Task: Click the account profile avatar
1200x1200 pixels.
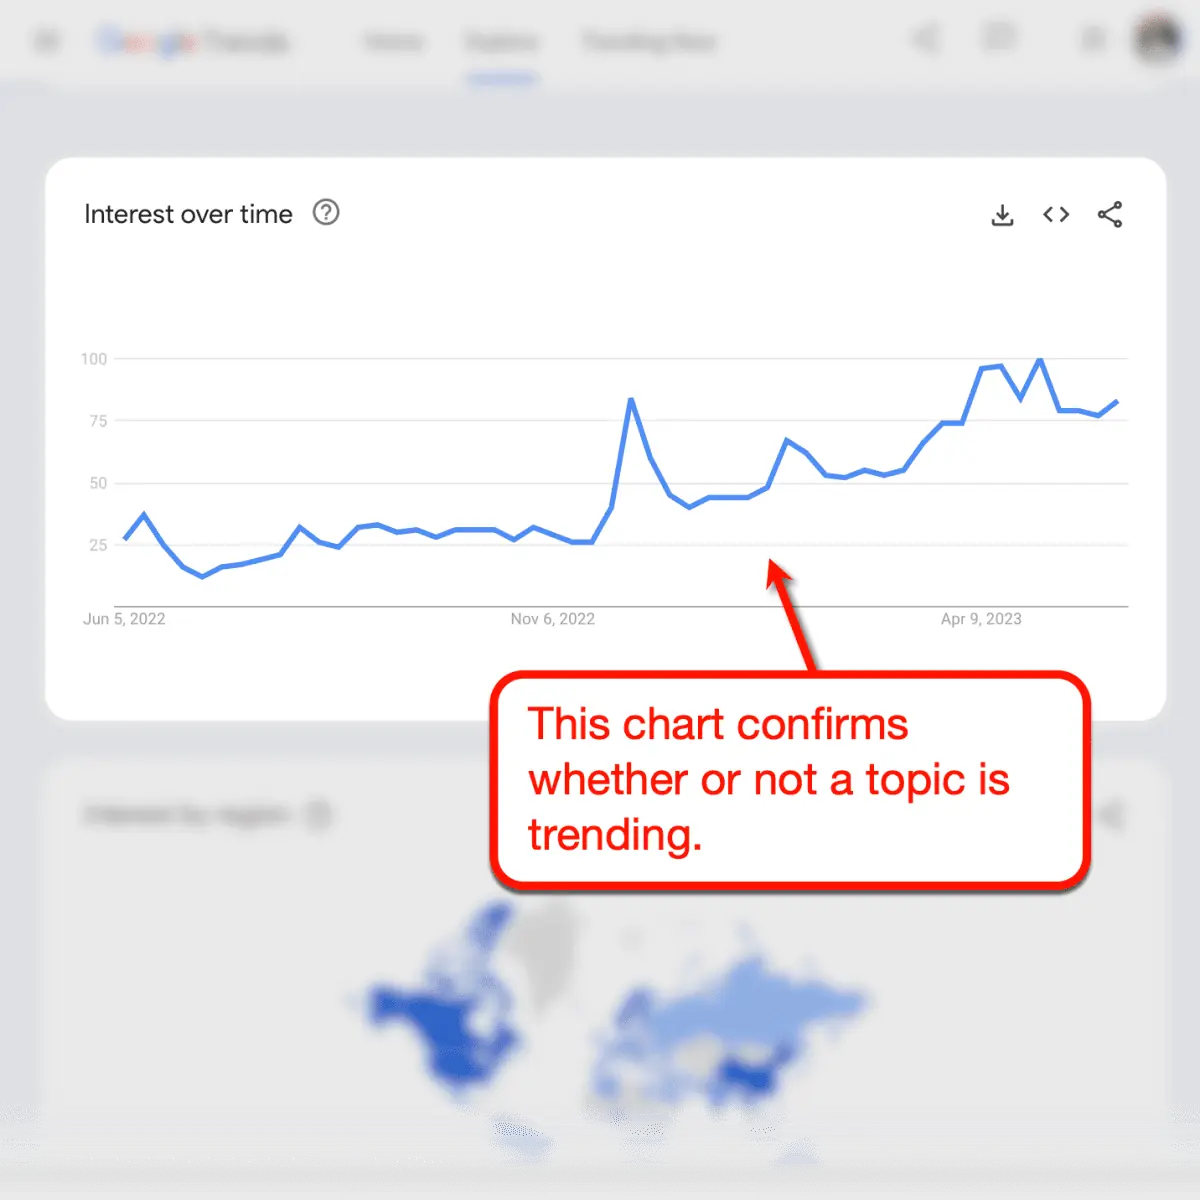Action: pos(1158,38)
